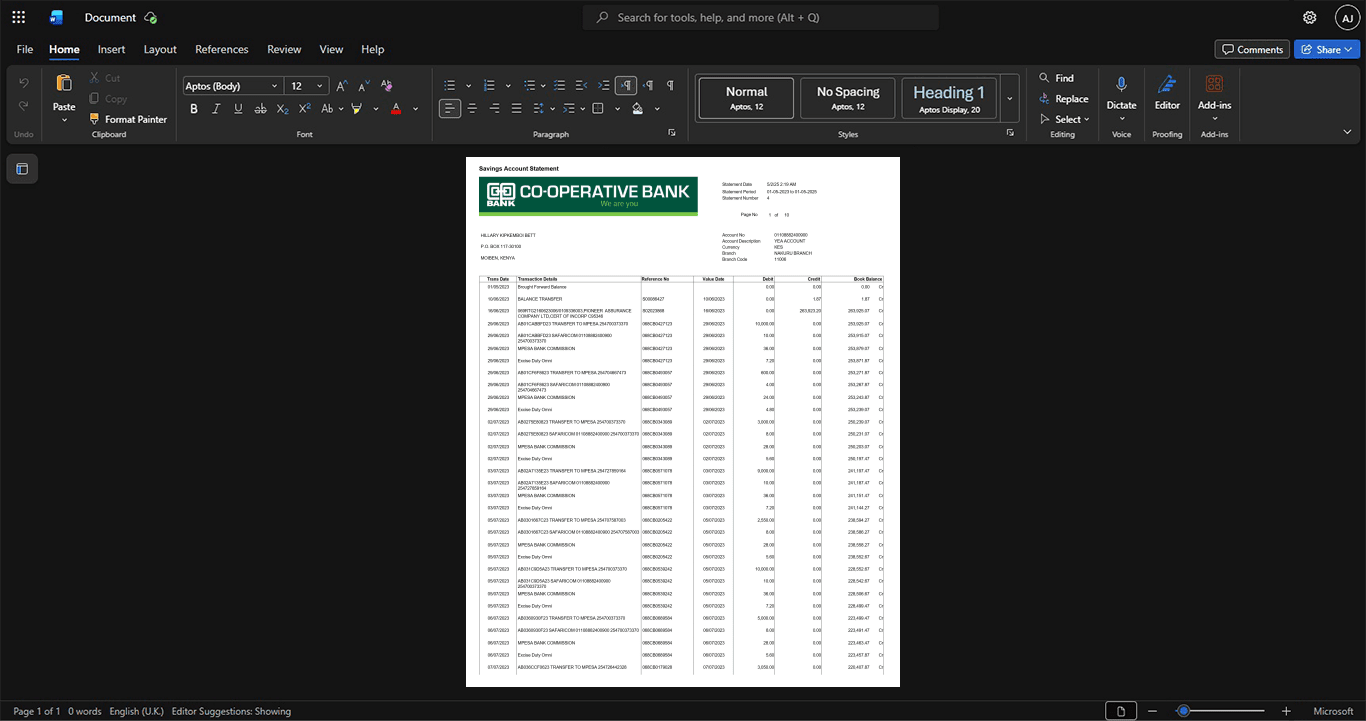1366x721 pixels.
Task: Open the File menu
Action: point(25,49)
